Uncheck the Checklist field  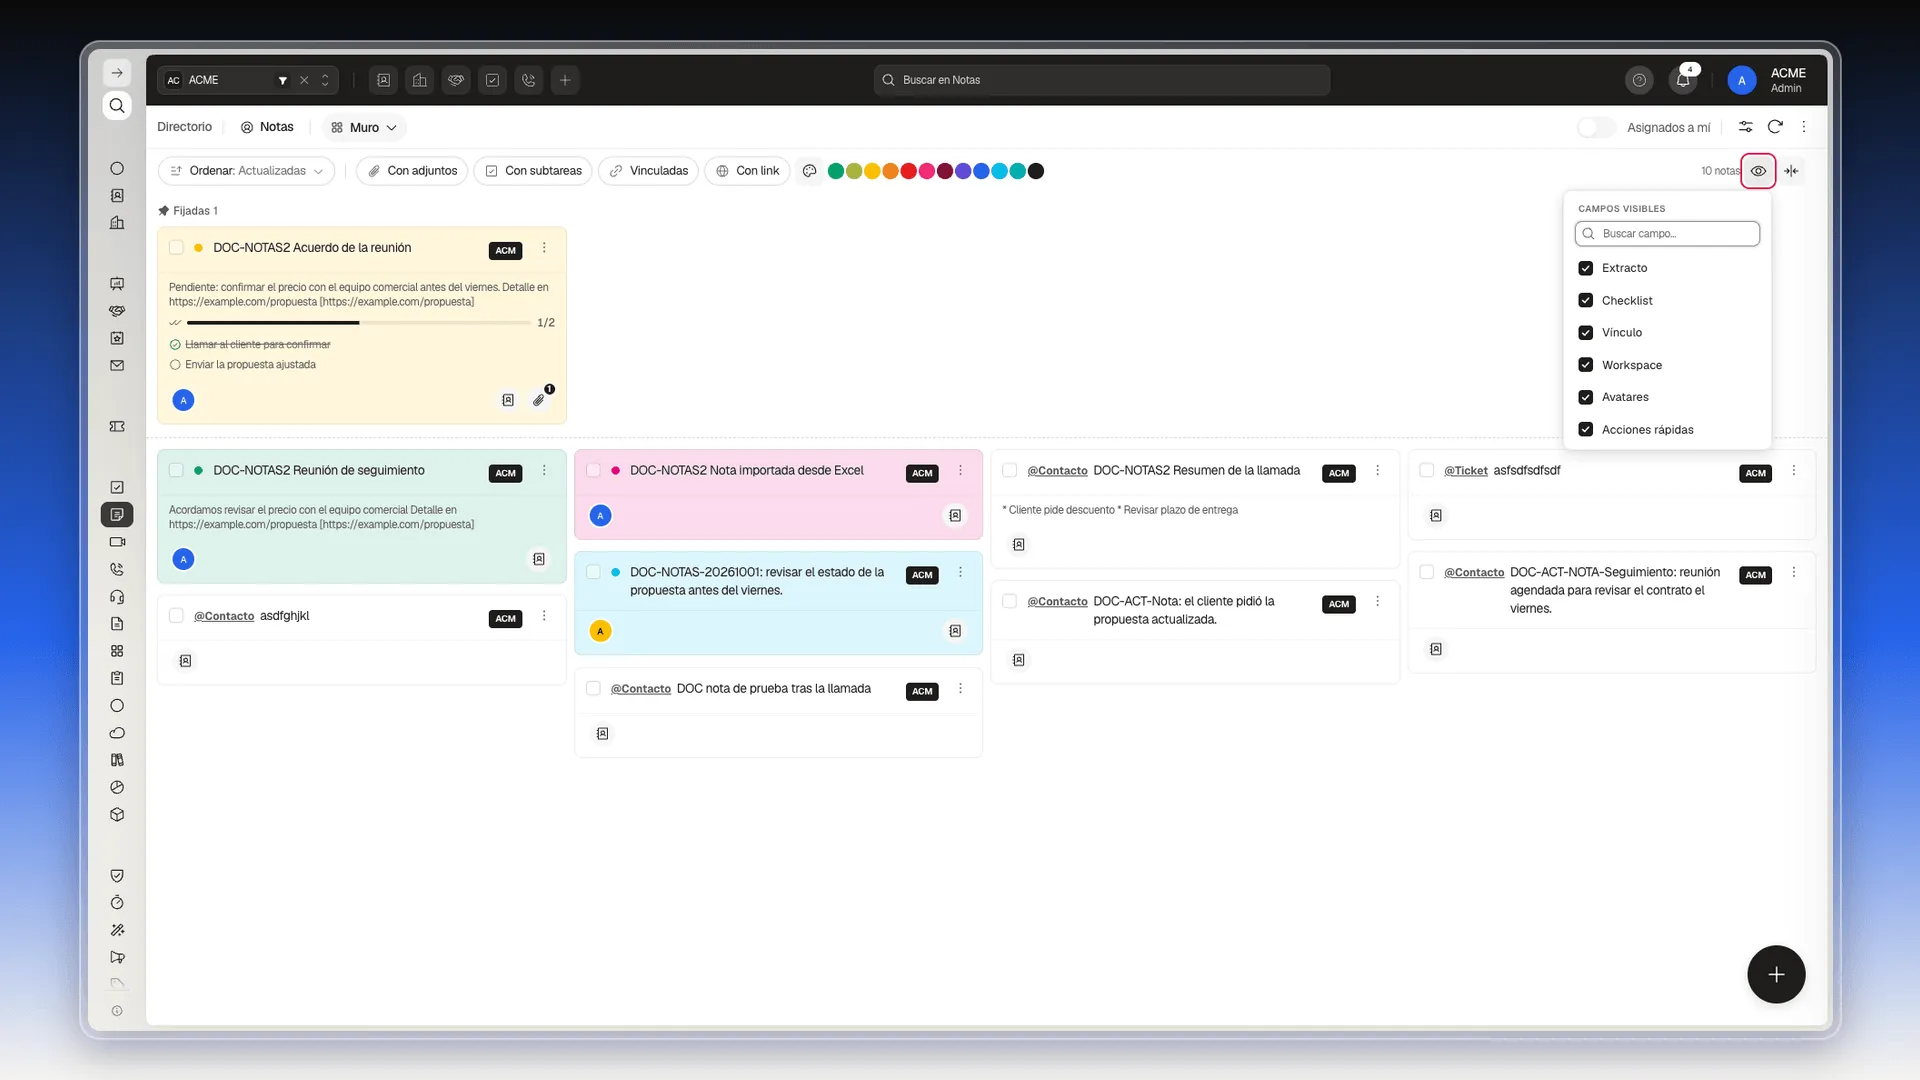1585,300
